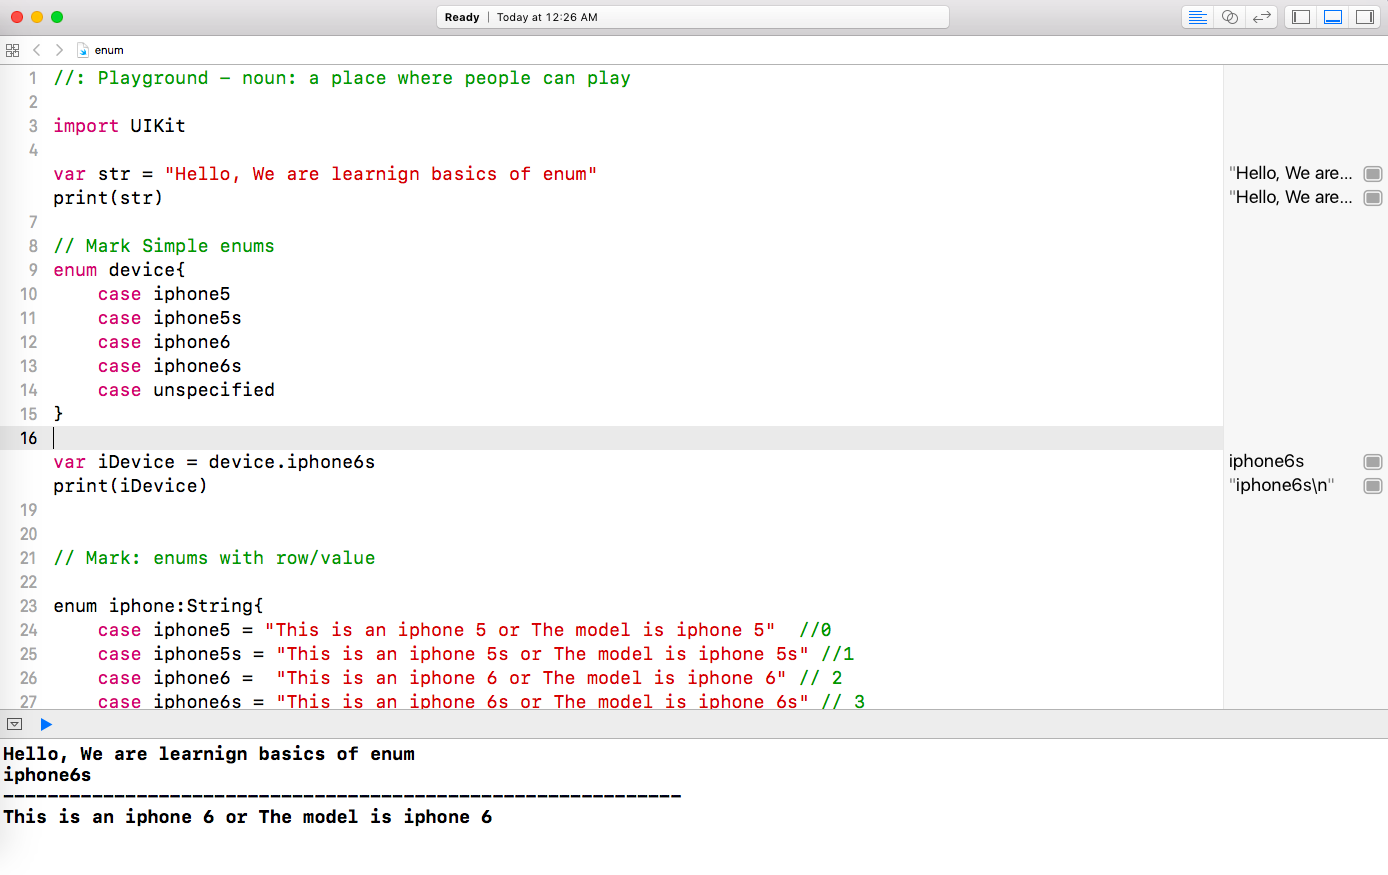Click the forward navigation chevron
This screenshot has width=1388, height=875.
[58, 49]
